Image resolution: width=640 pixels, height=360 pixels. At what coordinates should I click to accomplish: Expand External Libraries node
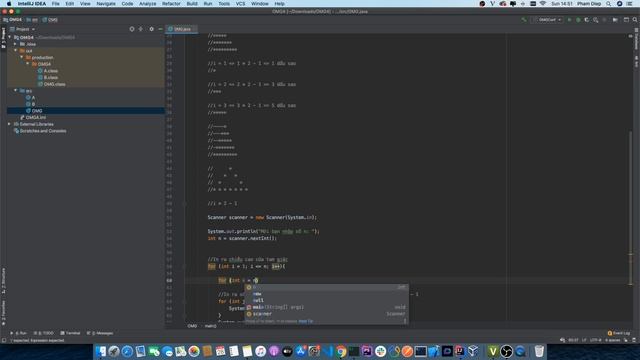[x=9, y=124]
